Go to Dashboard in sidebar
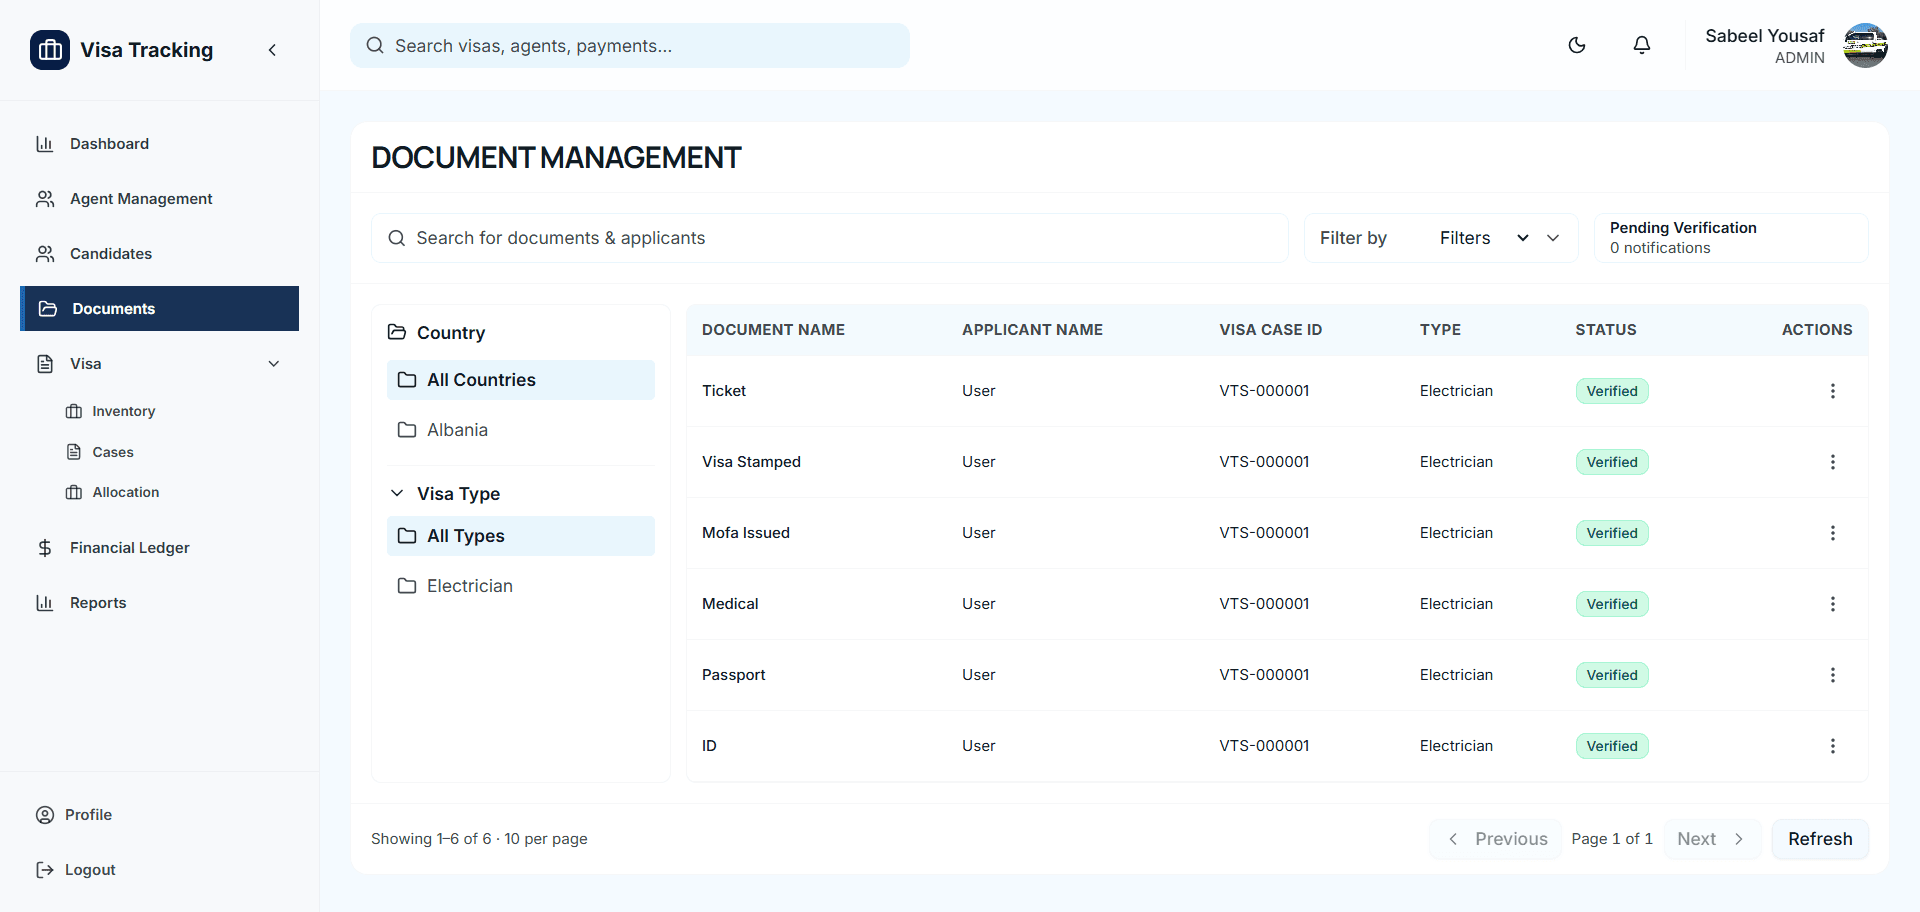This screenshot has height=912, width=1920. click(159, 144)
